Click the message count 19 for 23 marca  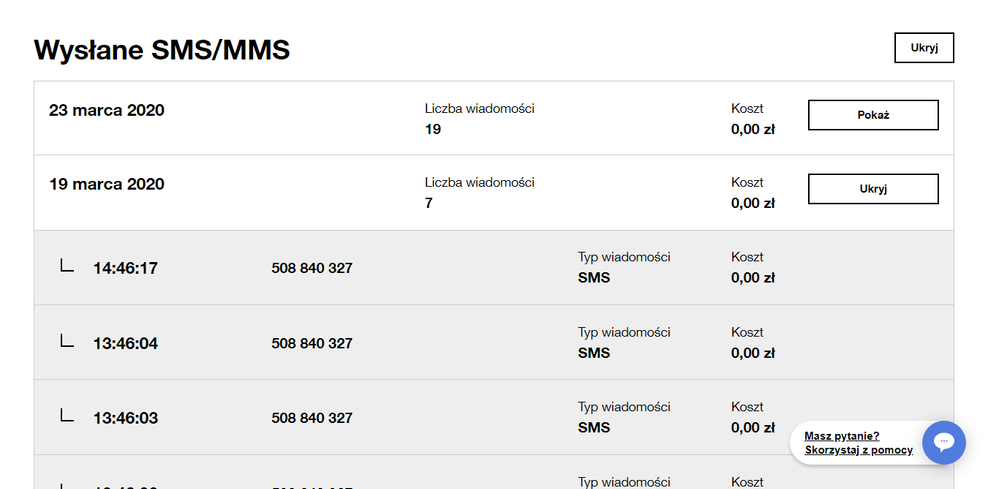click(x=433, y=129)
